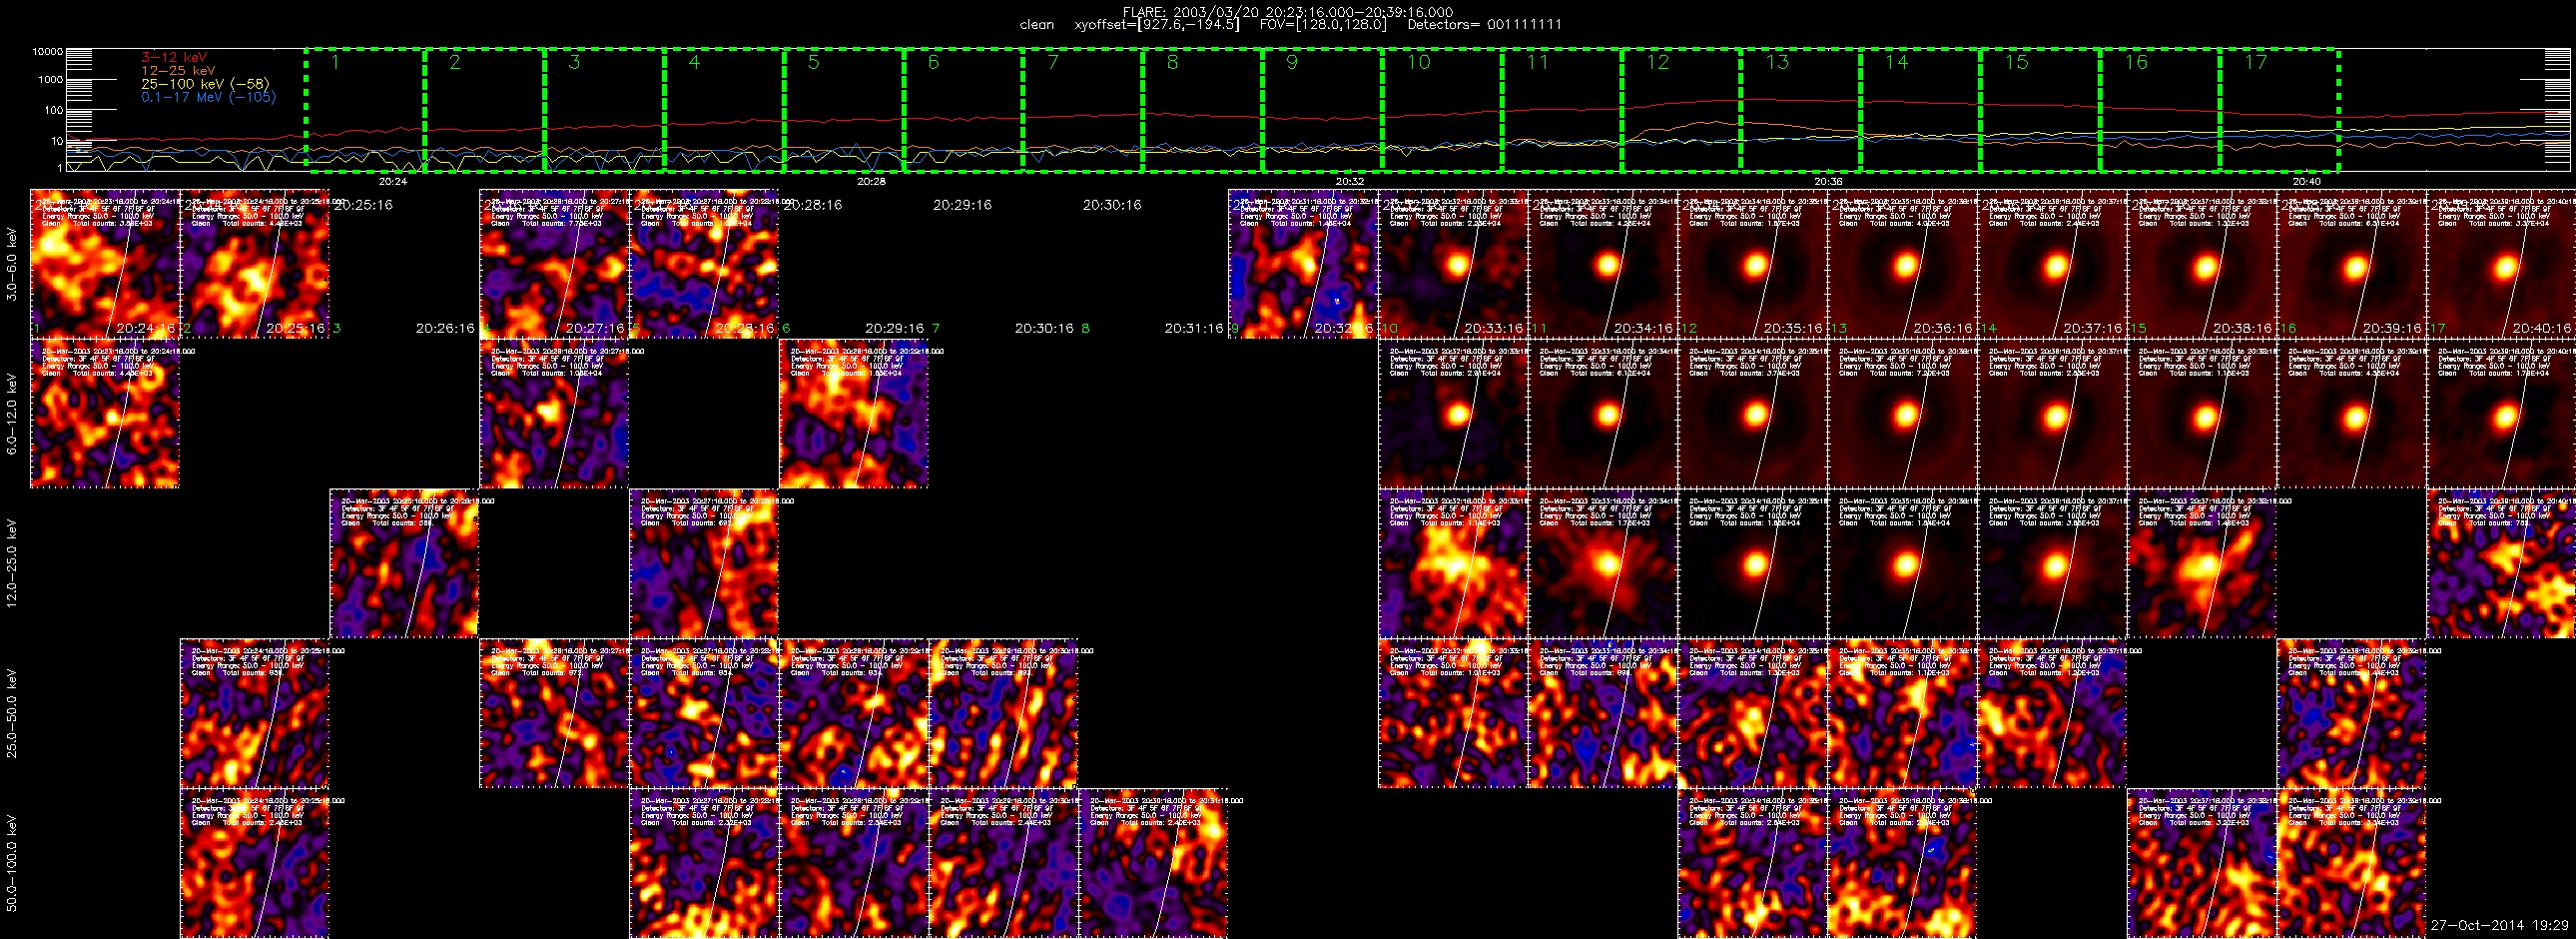2576x939 pixels.
Task: Click the xyoffset=[927.6,-194.5] header text
Action: point(1156,24)
